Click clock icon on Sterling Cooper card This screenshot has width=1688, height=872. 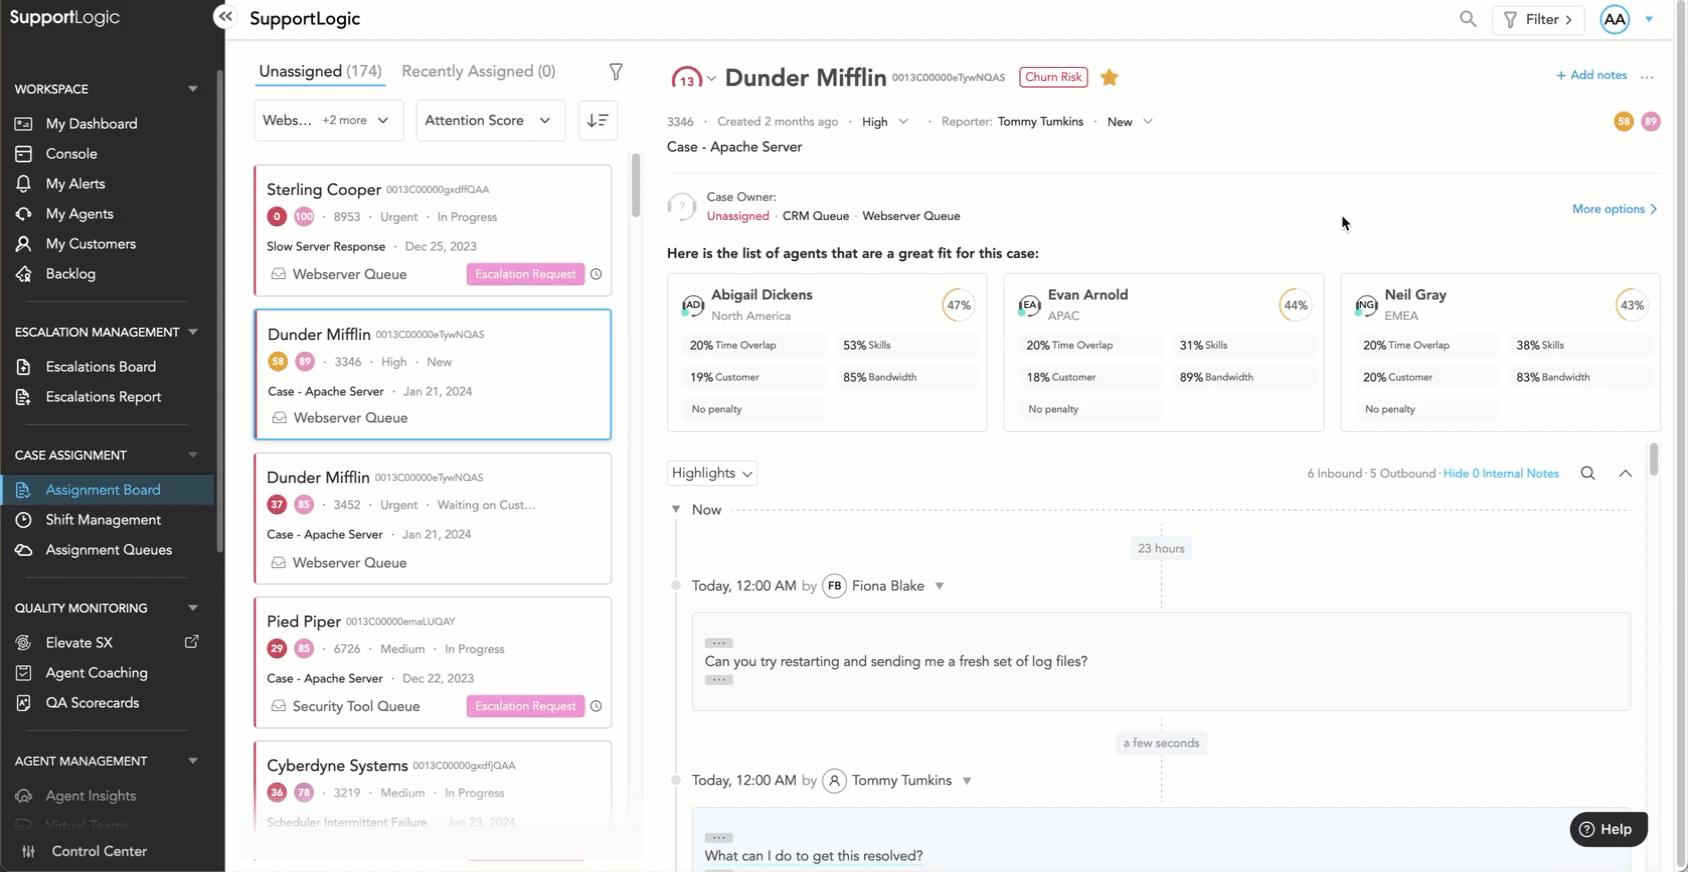coord(596,274)
